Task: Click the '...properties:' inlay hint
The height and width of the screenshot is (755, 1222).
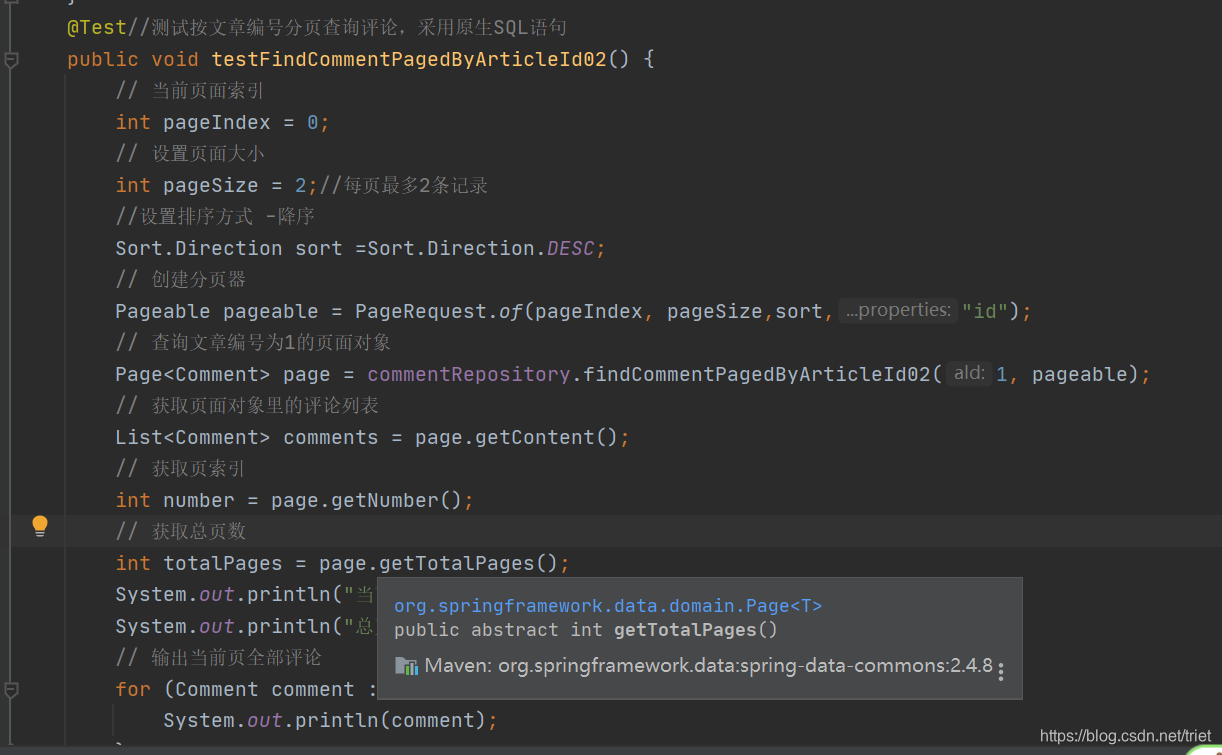Action: 897,310
